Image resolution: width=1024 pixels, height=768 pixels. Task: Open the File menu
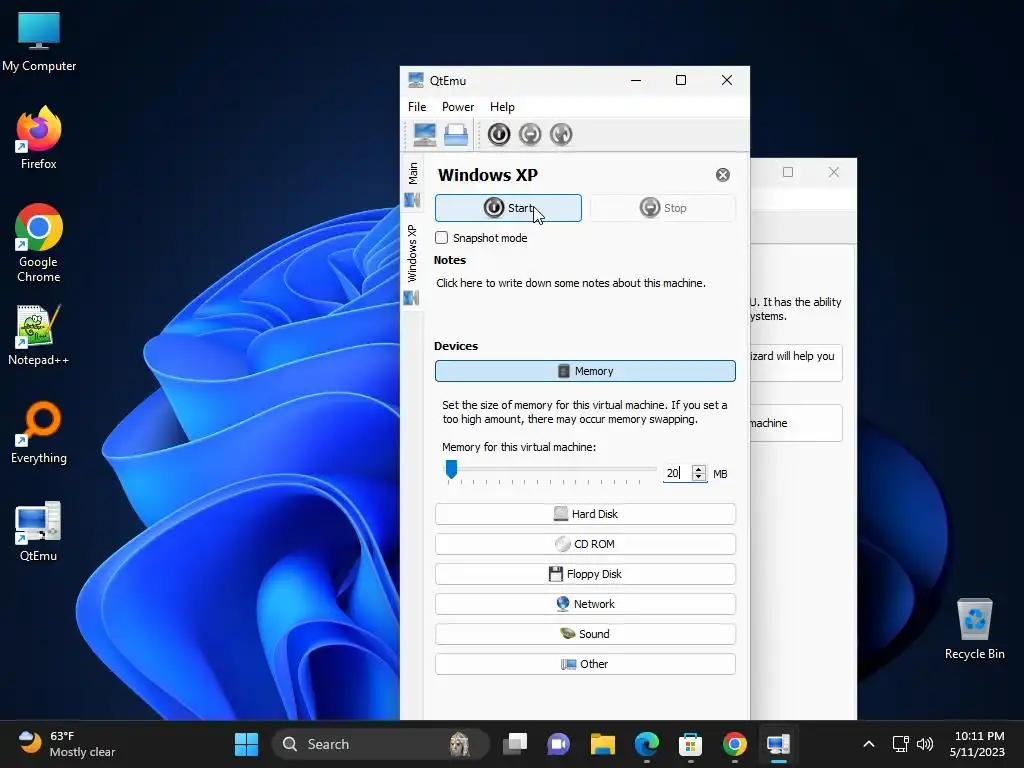click(417, 106)
